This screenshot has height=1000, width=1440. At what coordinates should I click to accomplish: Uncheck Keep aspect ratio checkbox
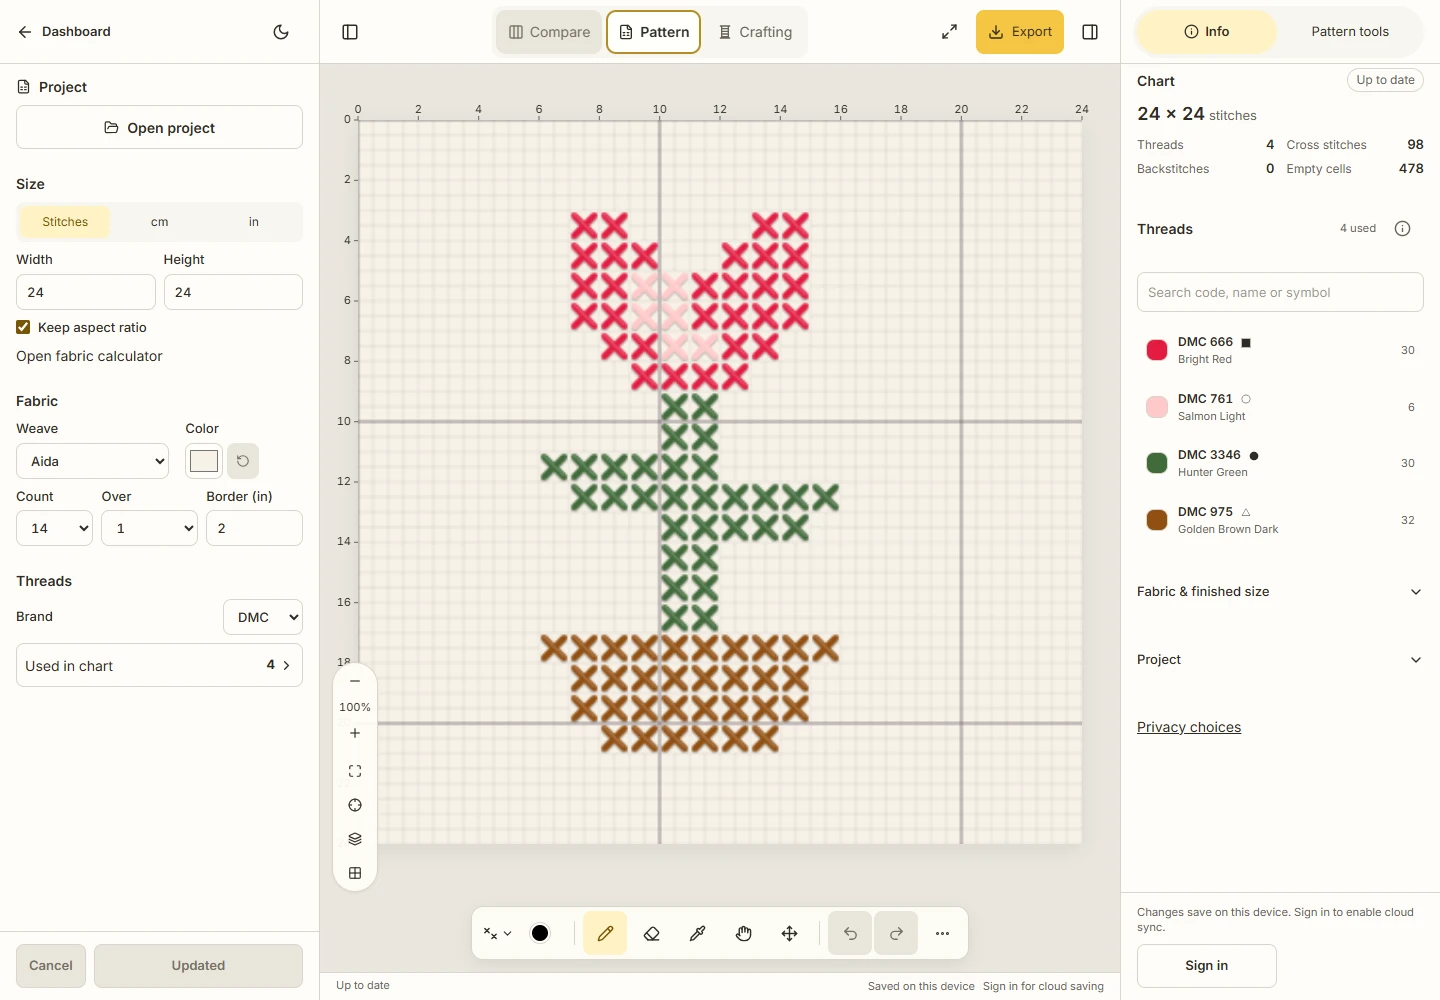coord(23,327)
